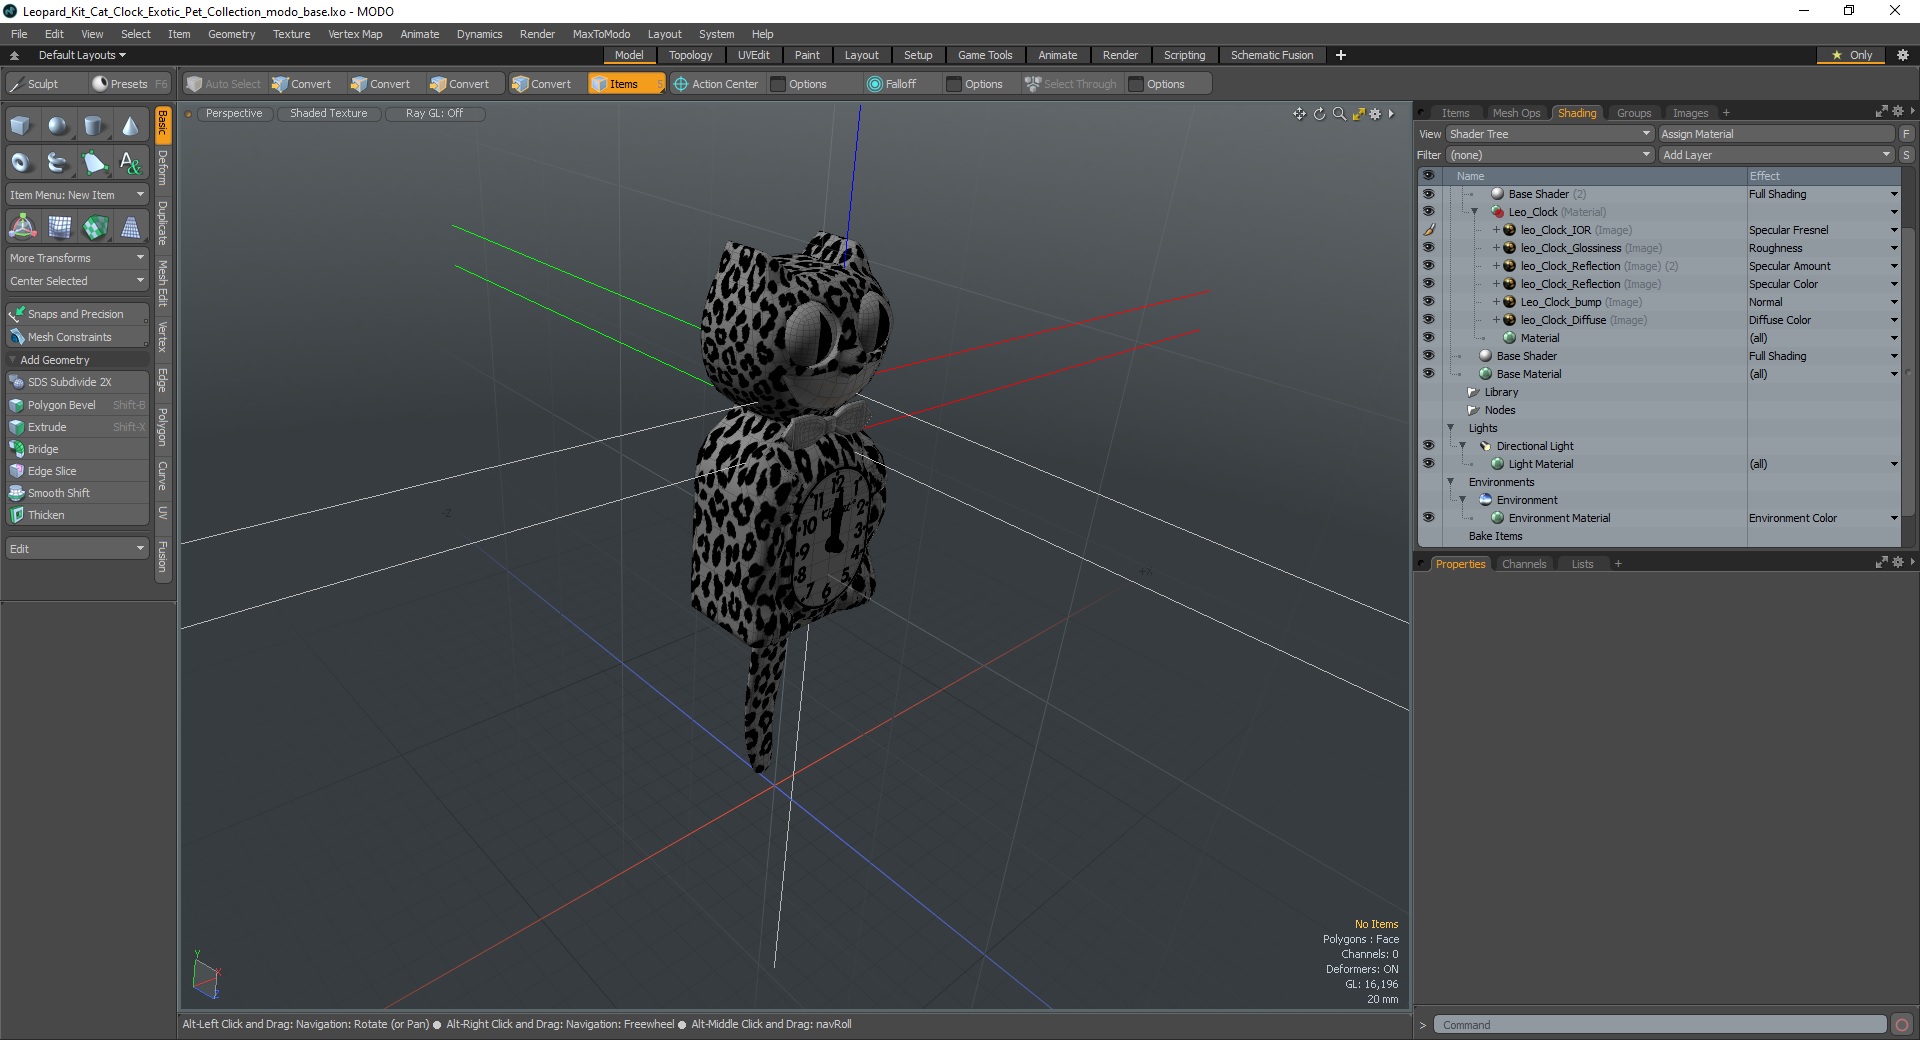
Task: Click the S button beside Add Layer
Action: coord(1906,155)
